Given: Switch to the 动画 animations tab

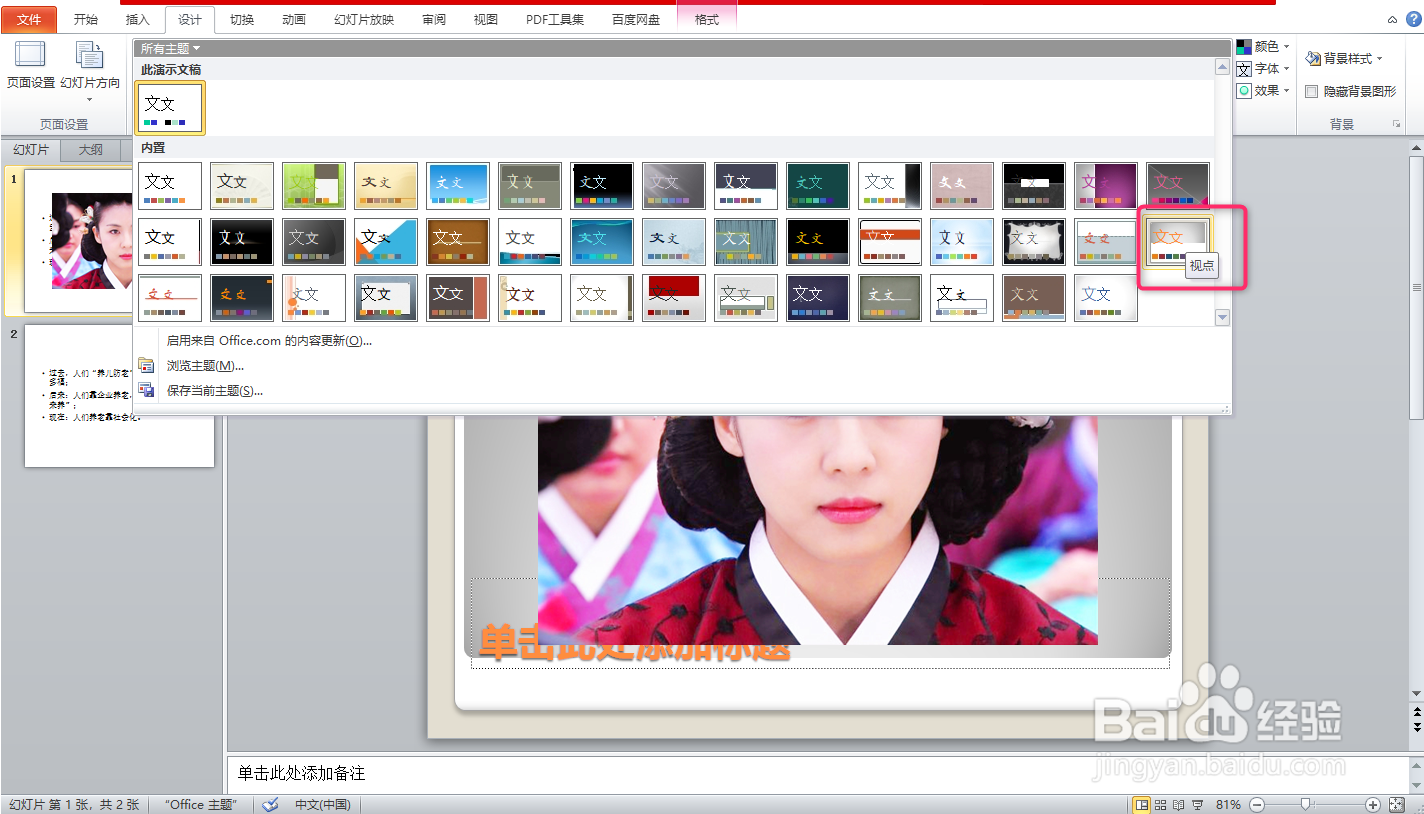Looking at the screenshot, I should (x=294, y=19).
